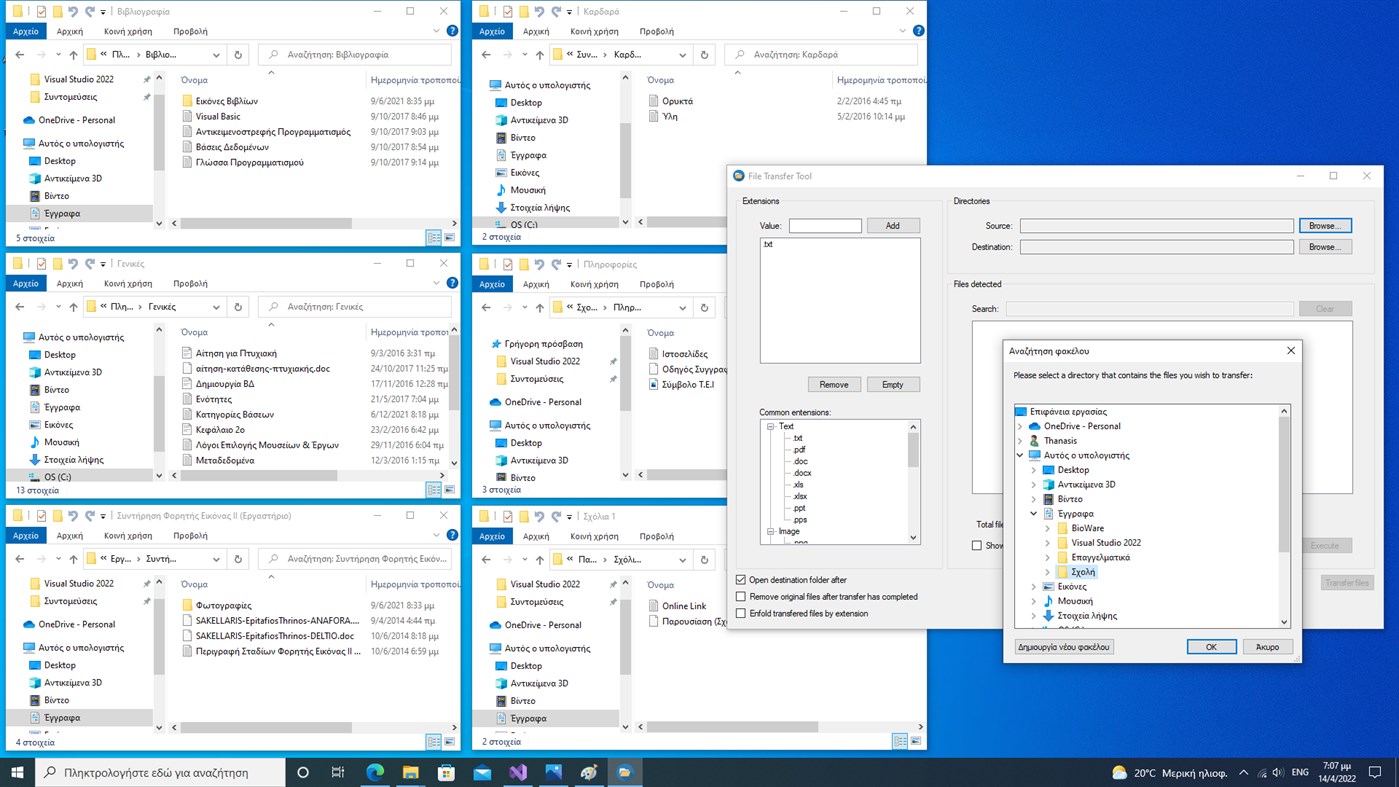Collapse Αυτός ο υπολογιστής in folder dialog
This screenshot has width=1399, height=787.
pos(1020,455)
